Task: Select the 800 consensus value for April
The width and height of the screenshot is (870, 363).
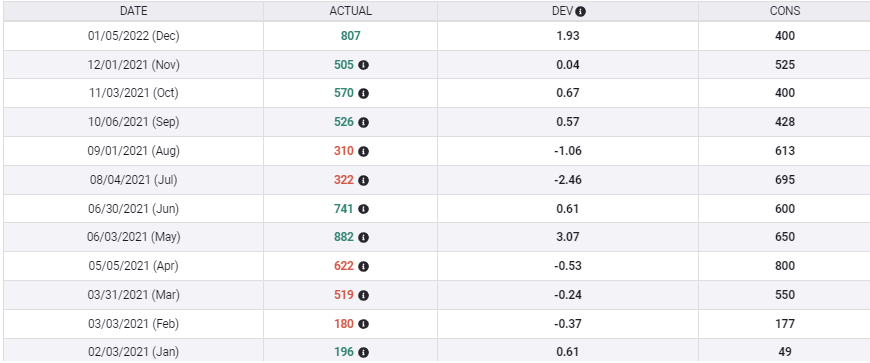Action: [x=785, y=266]
